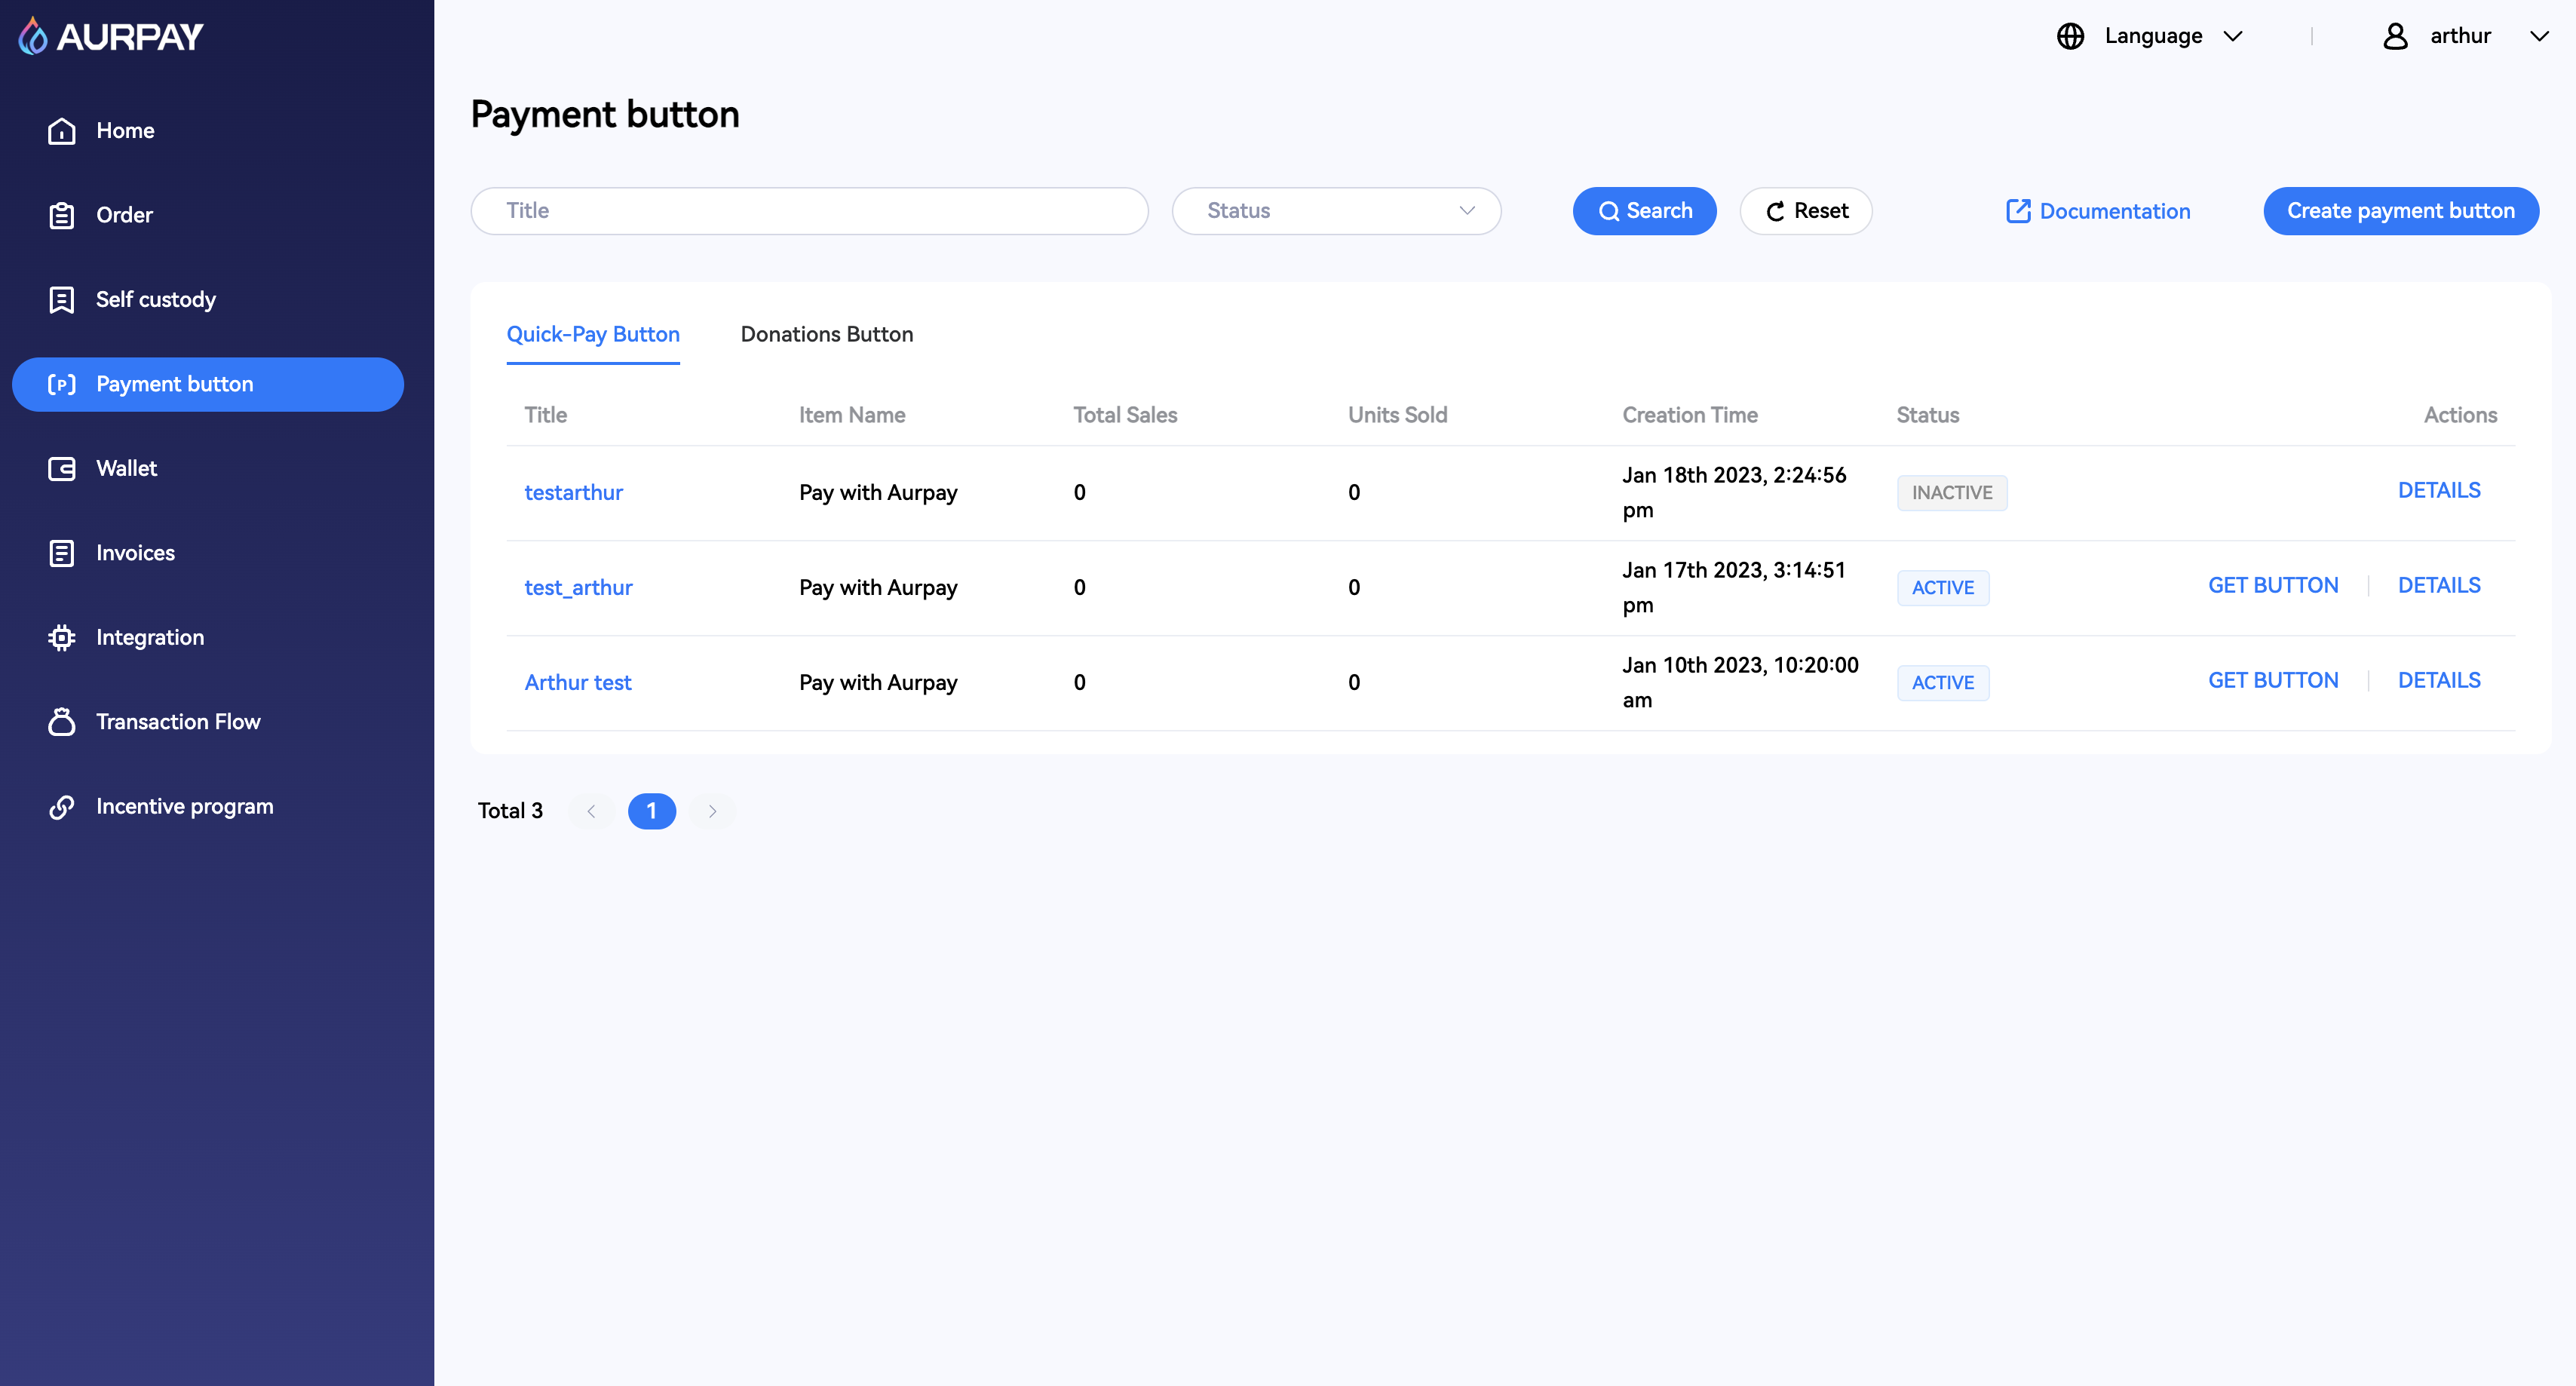The width and height of the screenshot is (2576, 1386).
Task: Click the Transaction Flow money bag icon
Action: (x=62, y=722)
